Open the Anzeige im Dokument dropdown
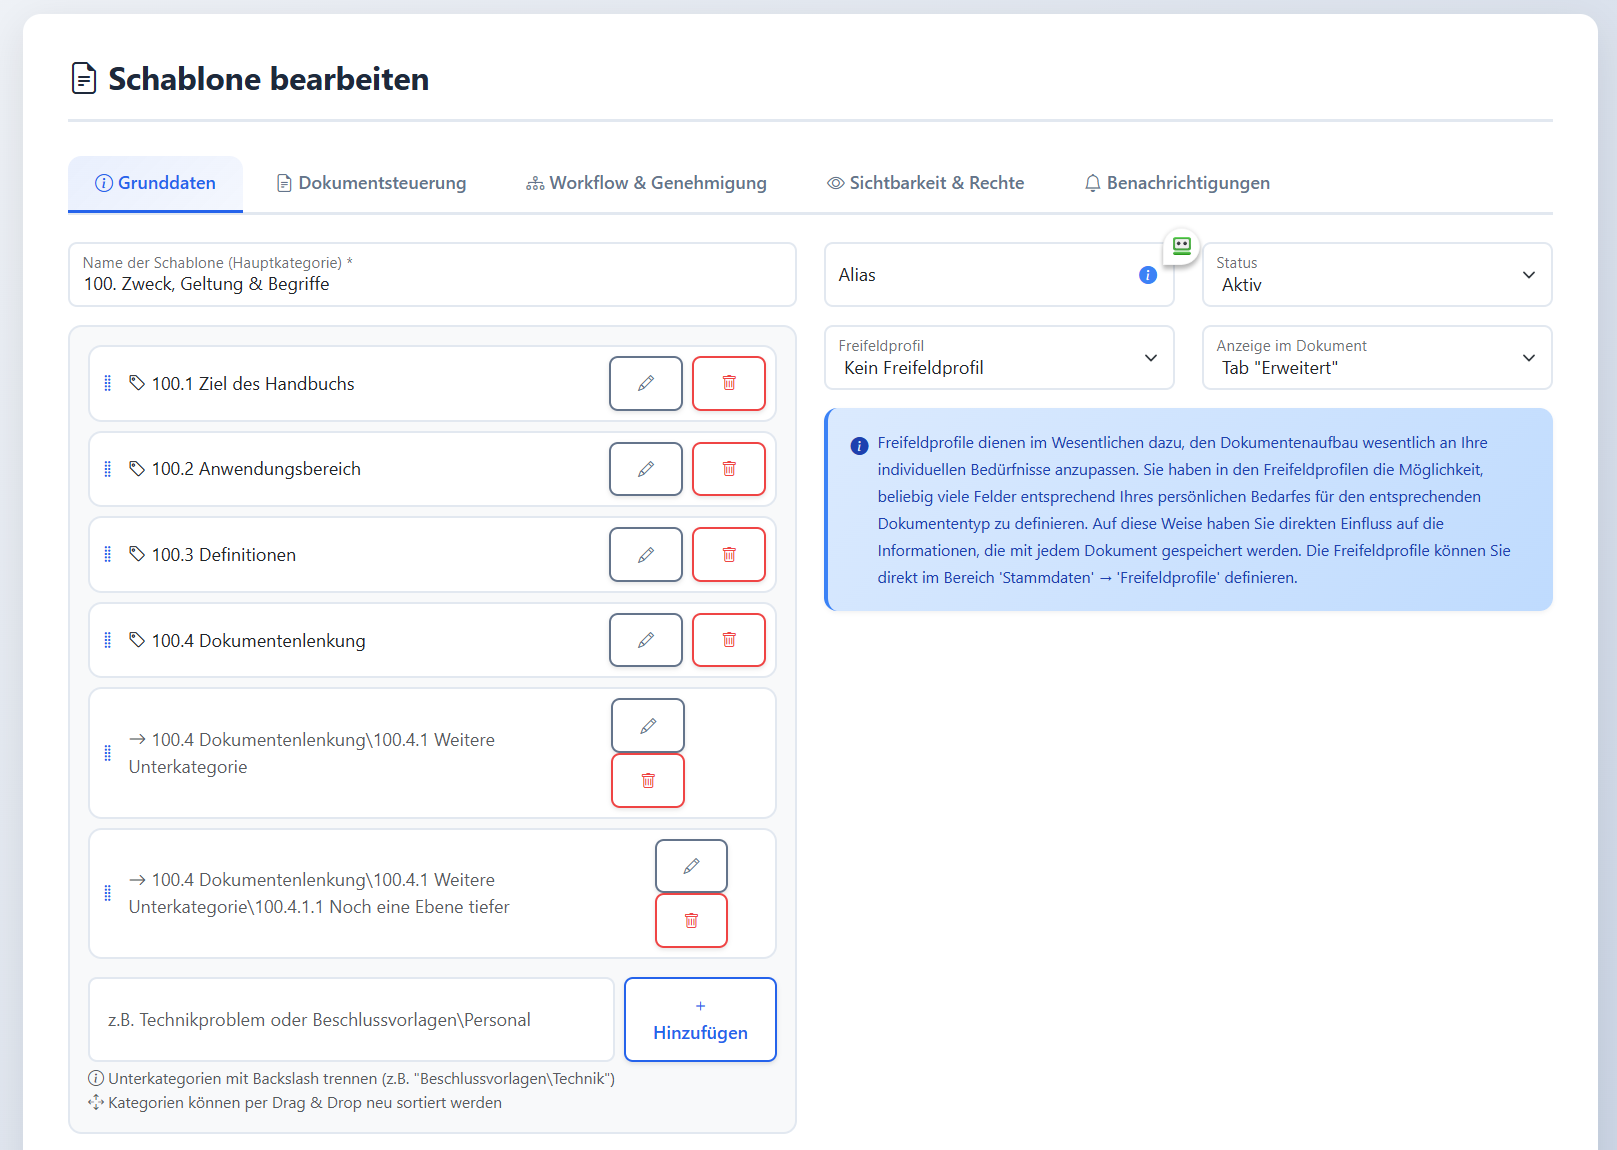The width and height of the screenshot is (1617, 1150). (1376, 358)
